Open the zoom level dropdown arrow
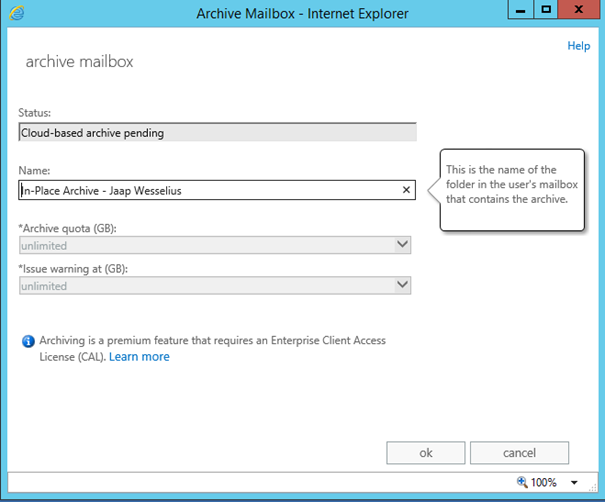 (x=573, y=482)
